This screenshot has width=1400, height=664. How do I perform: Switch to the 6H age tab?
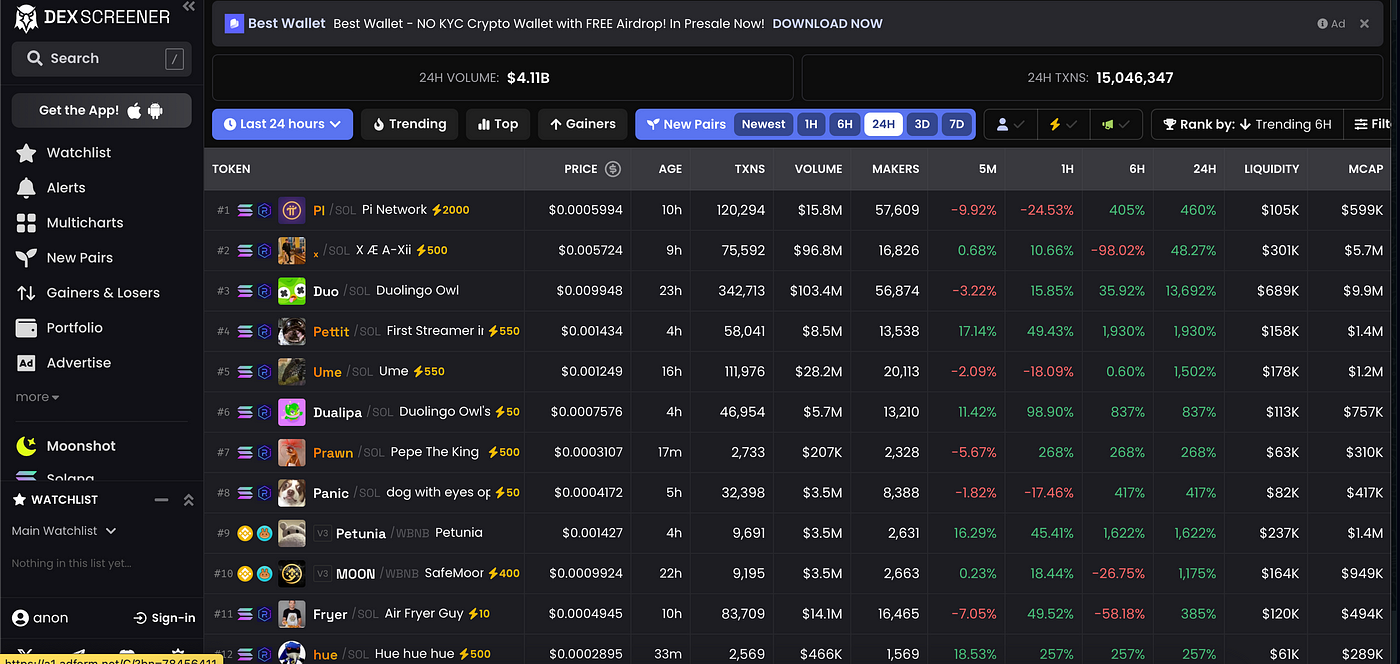point(845,124)
